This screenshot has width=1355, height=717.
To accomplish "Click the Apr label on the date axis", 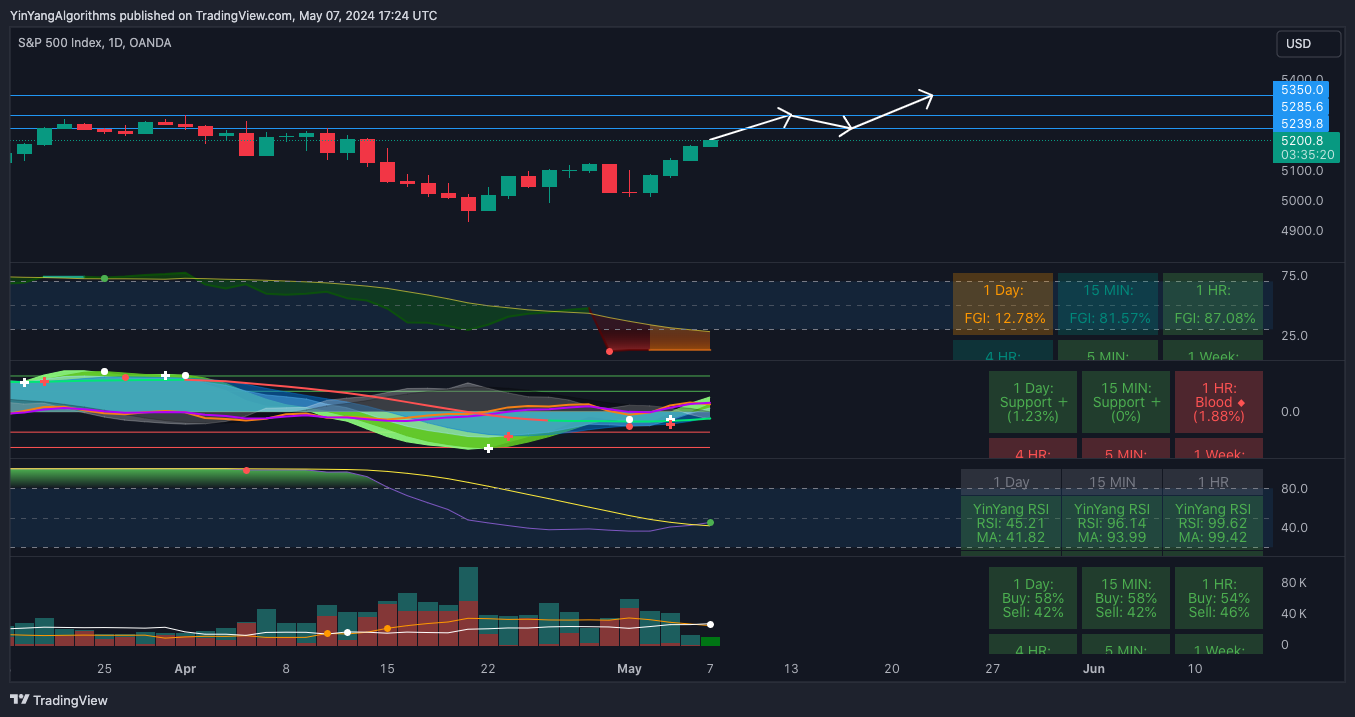I will coord(185,668).
